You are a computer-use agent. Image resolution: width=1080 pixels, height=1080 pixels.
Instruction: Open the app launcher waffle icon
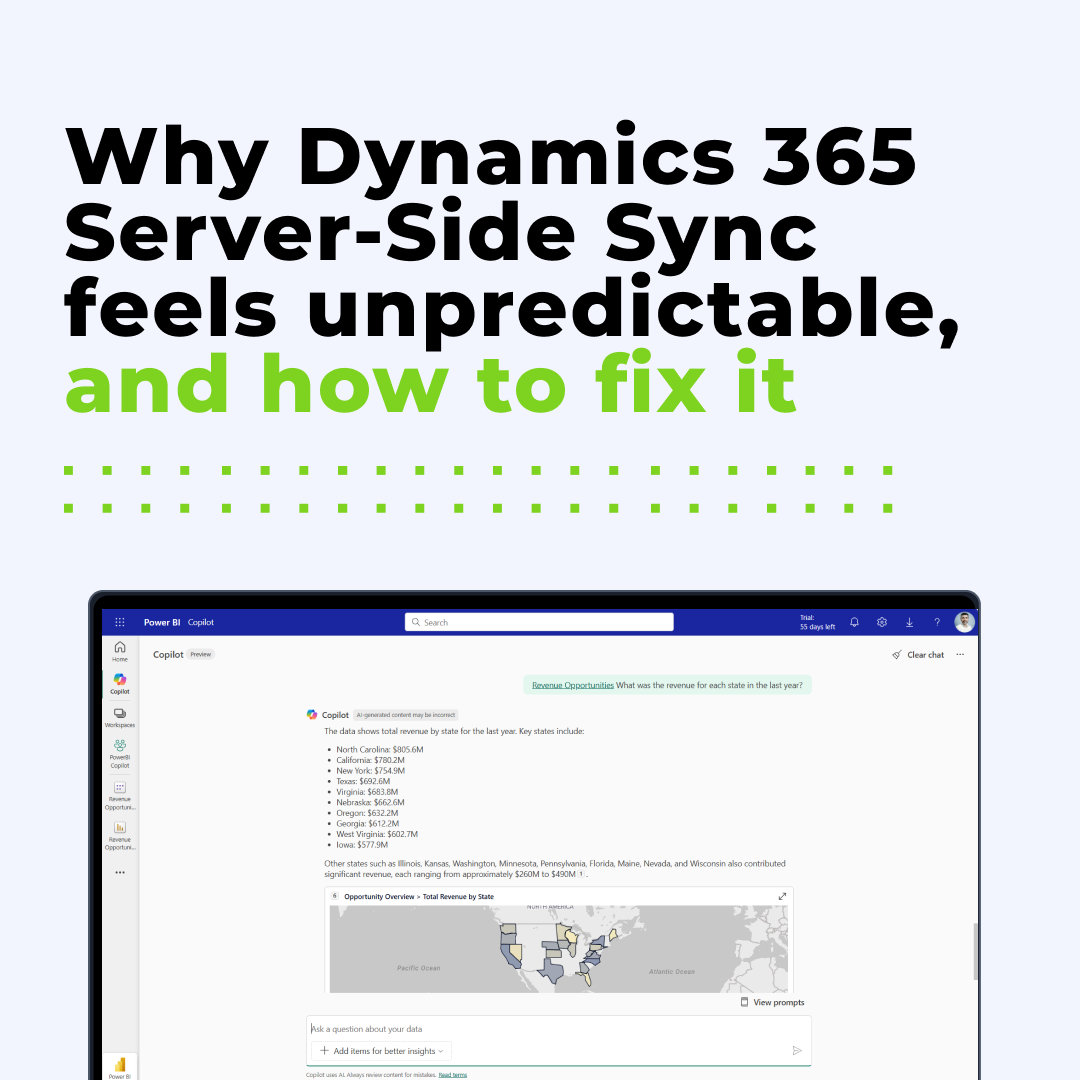point(120,622)
